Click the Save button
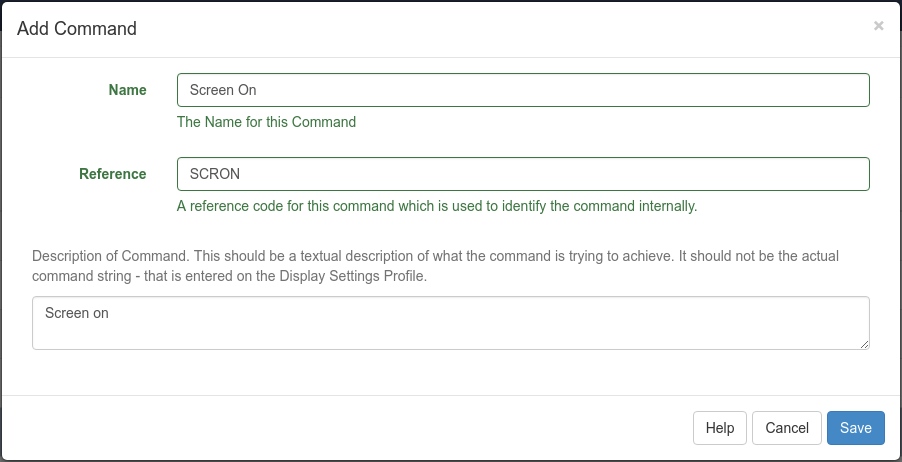The width and height of the screenshot is (902, 462). [x=855, y=428]
